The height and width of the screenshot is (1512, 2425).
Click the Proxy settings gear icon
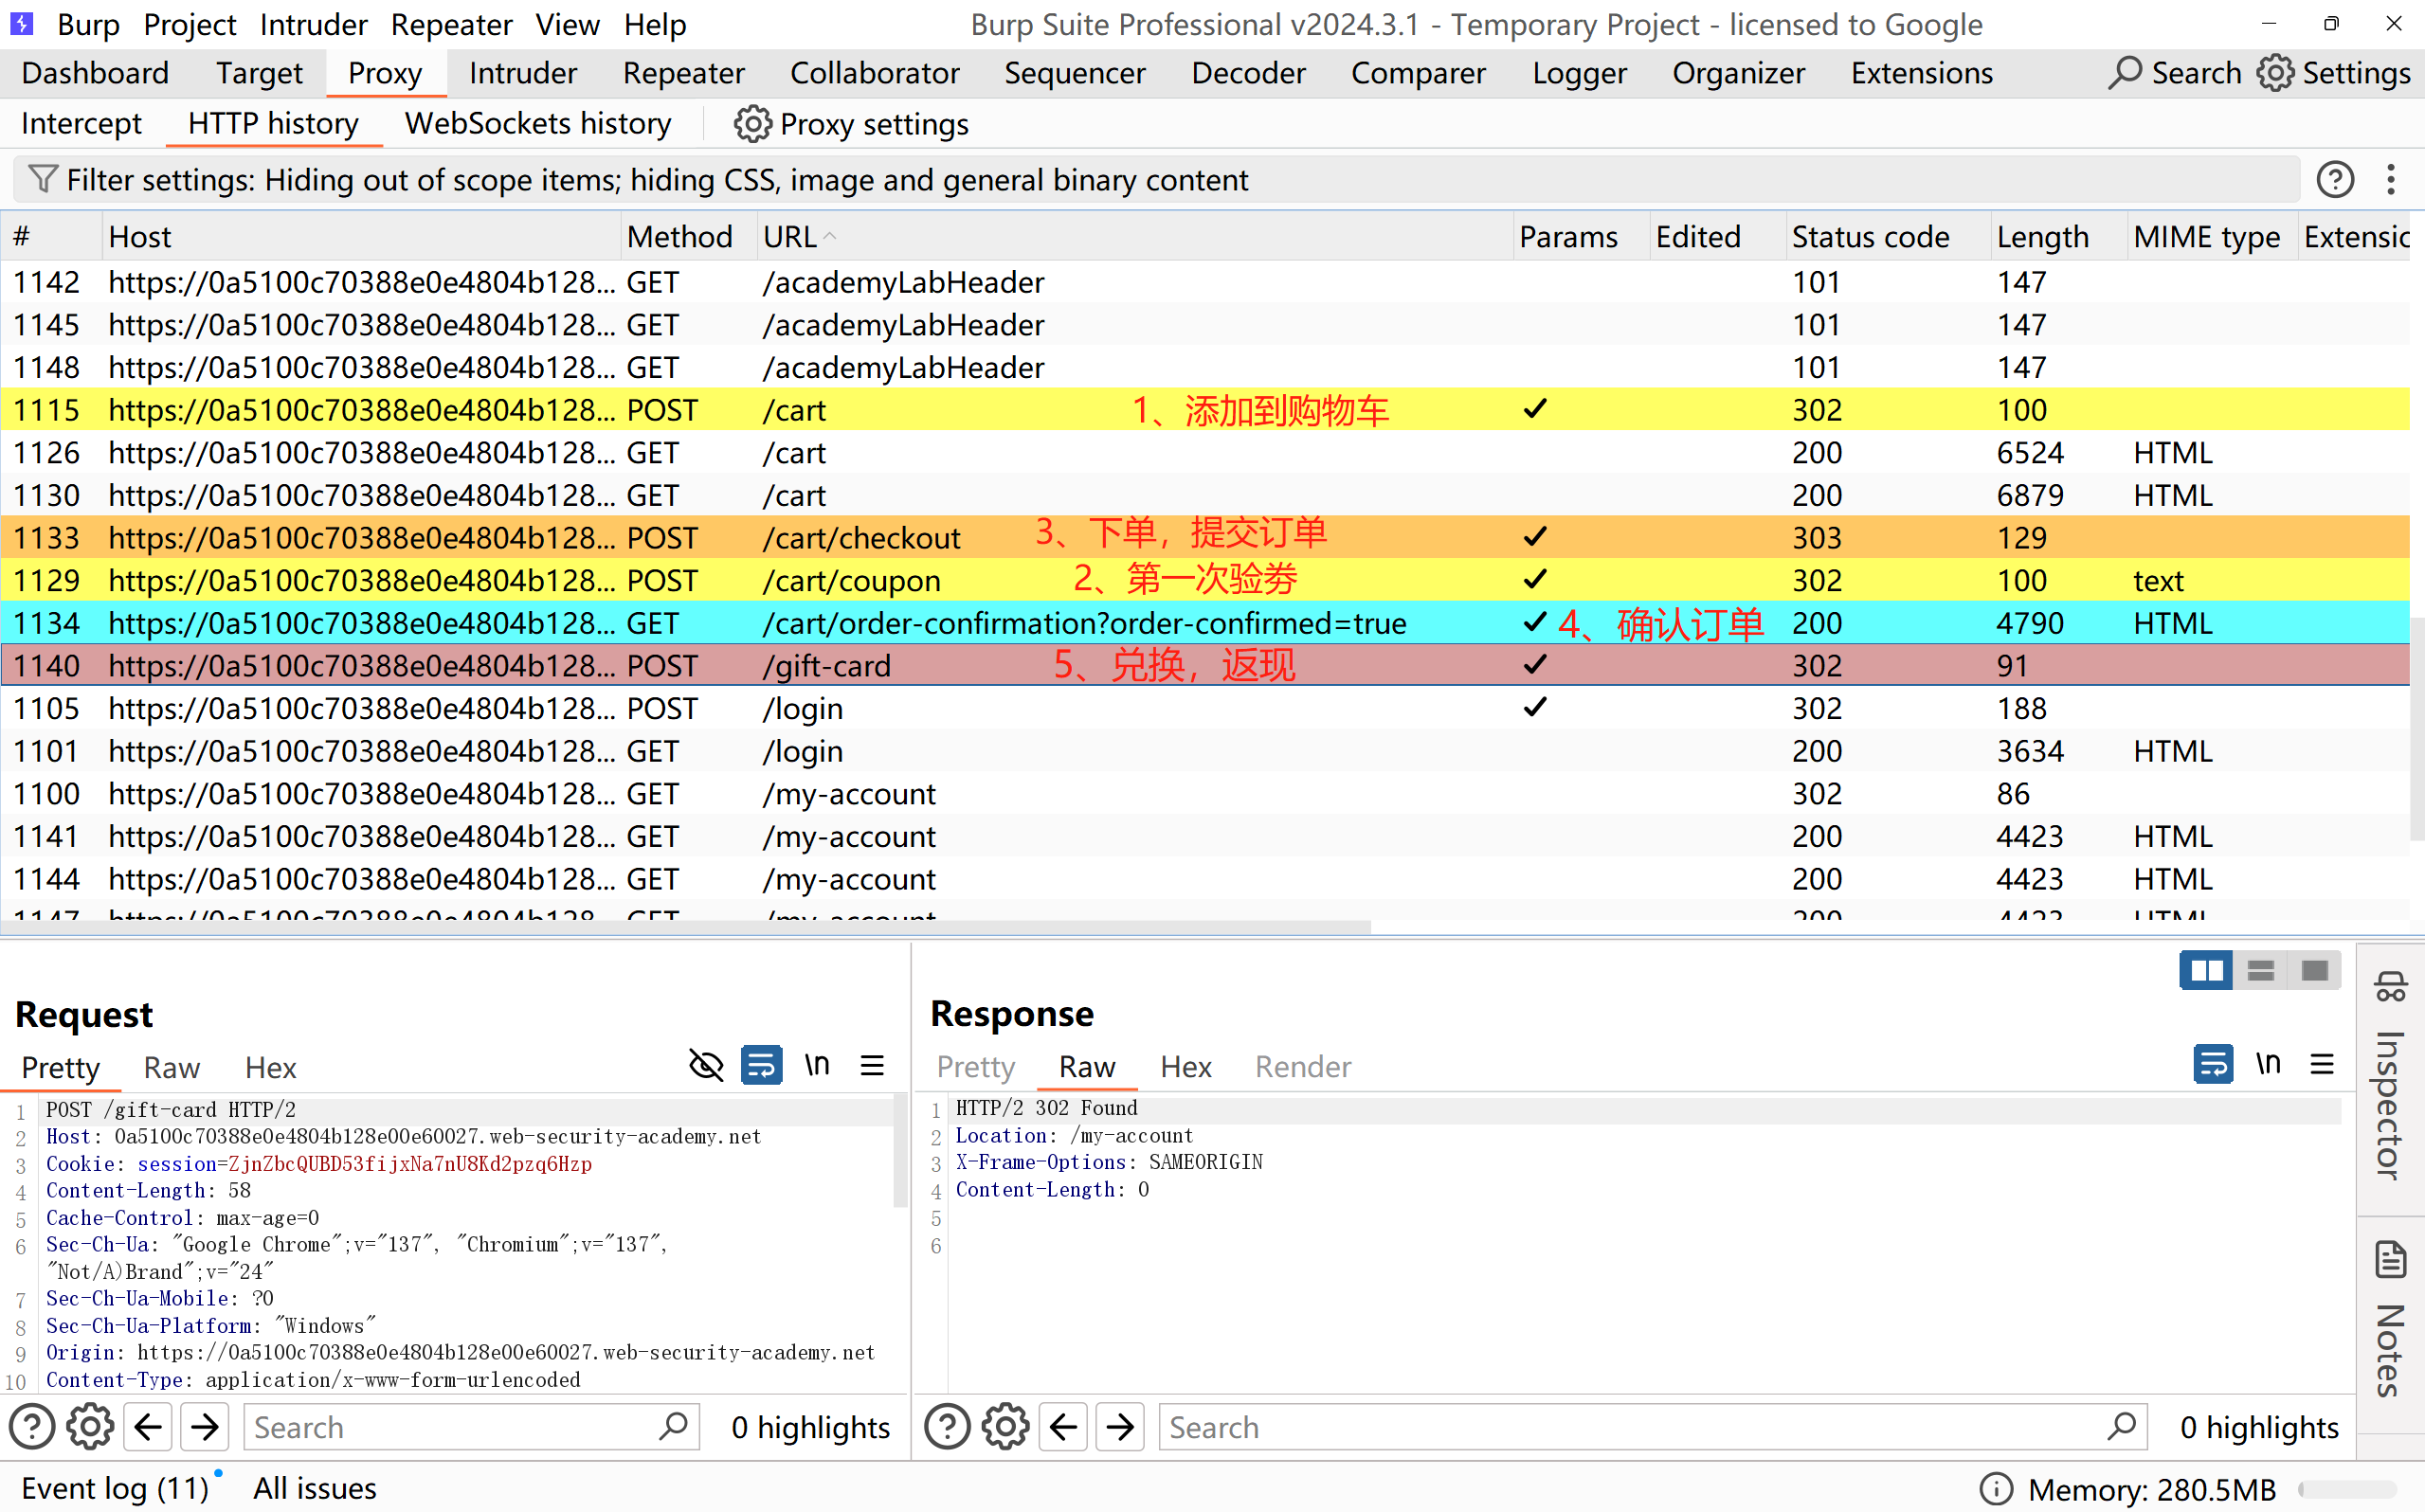click(752, 124)
